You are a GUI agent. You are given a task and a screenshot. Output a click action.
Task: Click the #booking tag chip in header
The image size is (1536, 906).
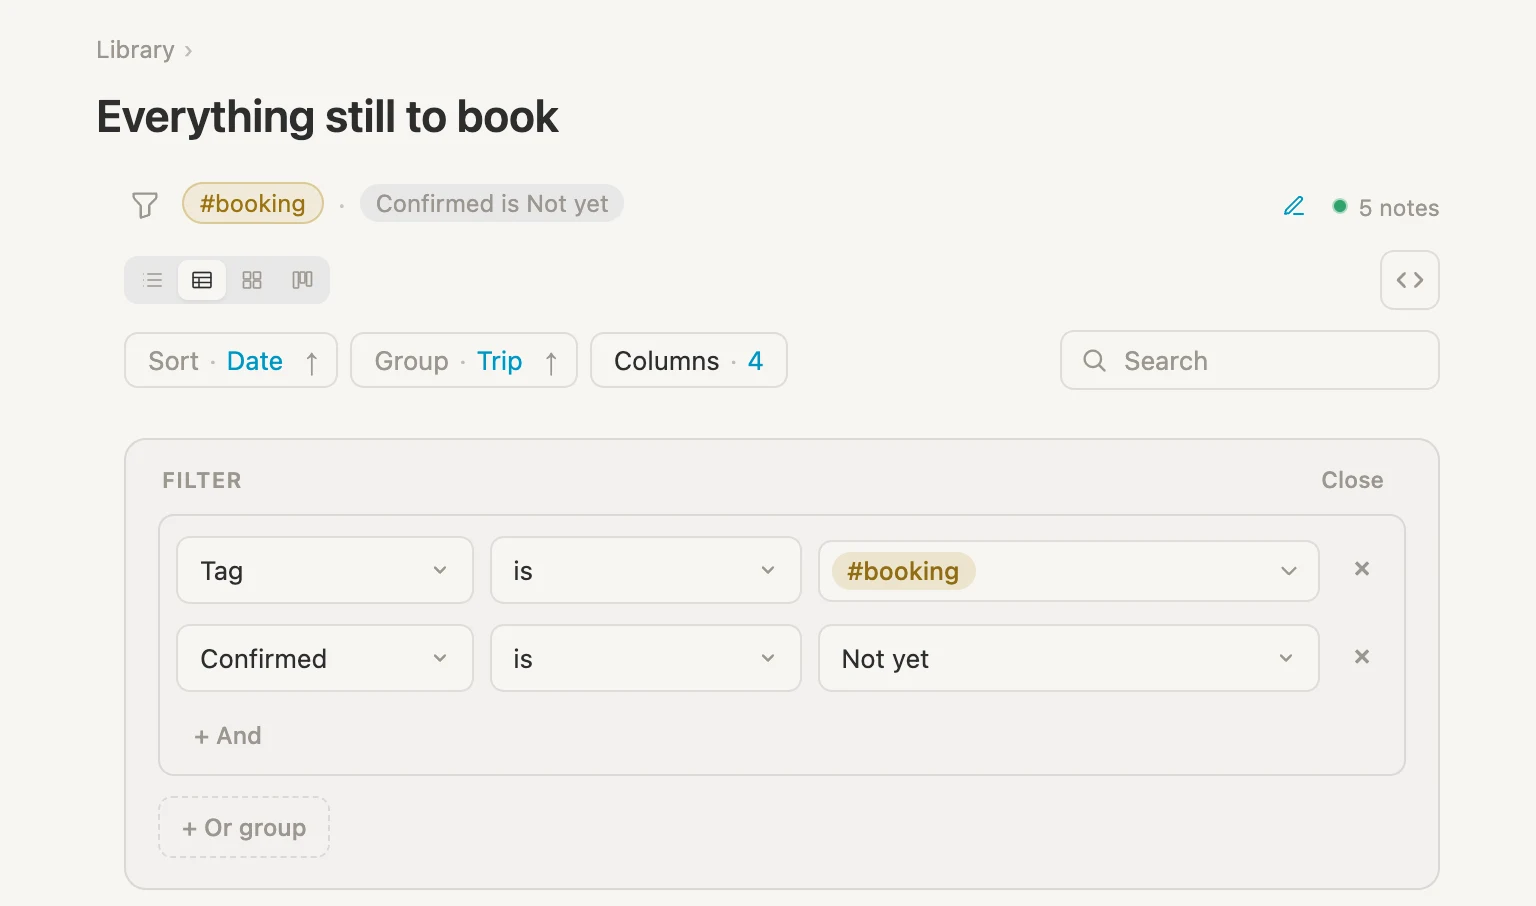[253, 203]
